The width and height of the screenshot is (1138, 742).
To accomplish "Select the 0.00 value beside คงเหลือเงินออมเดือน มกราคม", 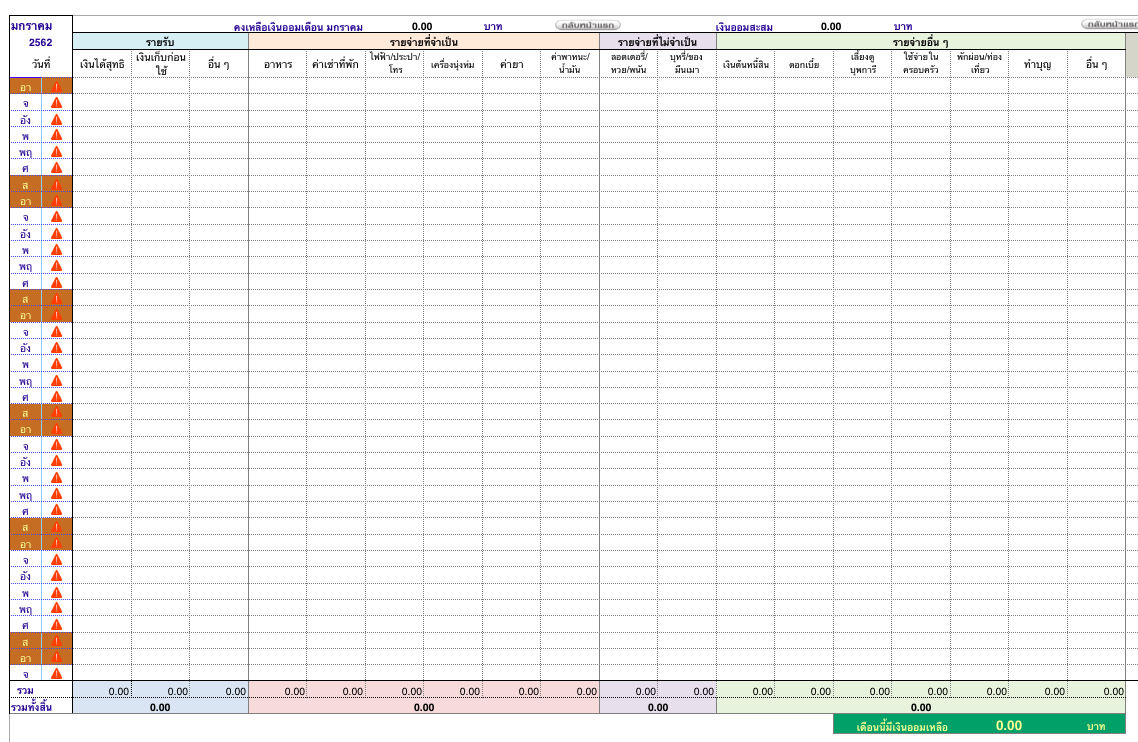I will tap(422, 27).
